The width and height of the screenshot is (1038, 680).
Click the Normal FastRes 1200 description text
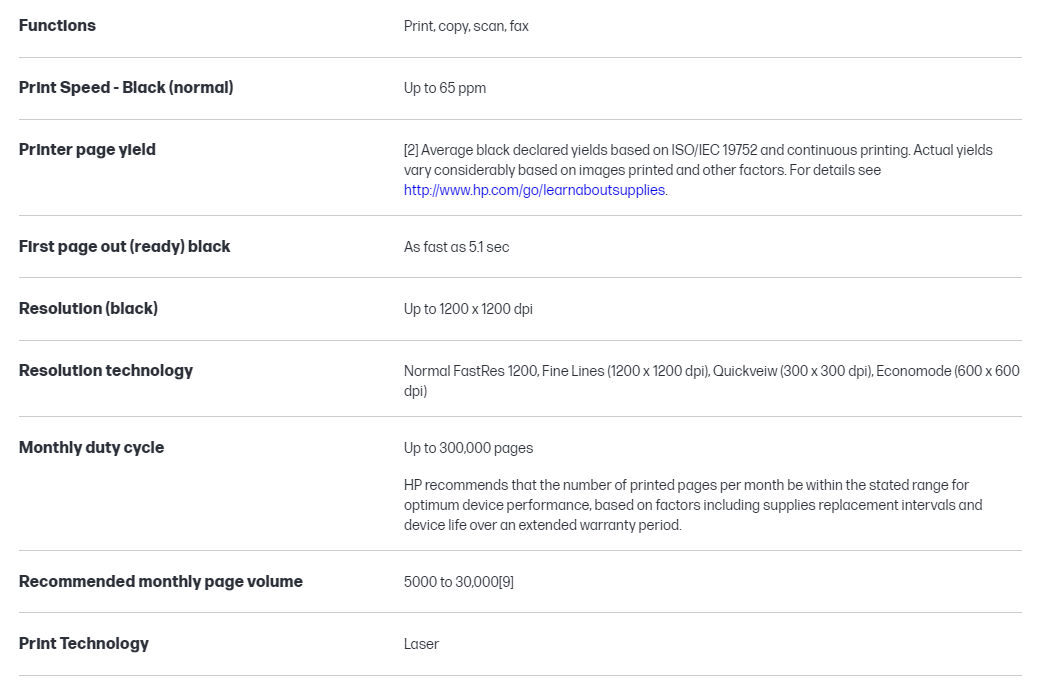[x=711, y=381]
